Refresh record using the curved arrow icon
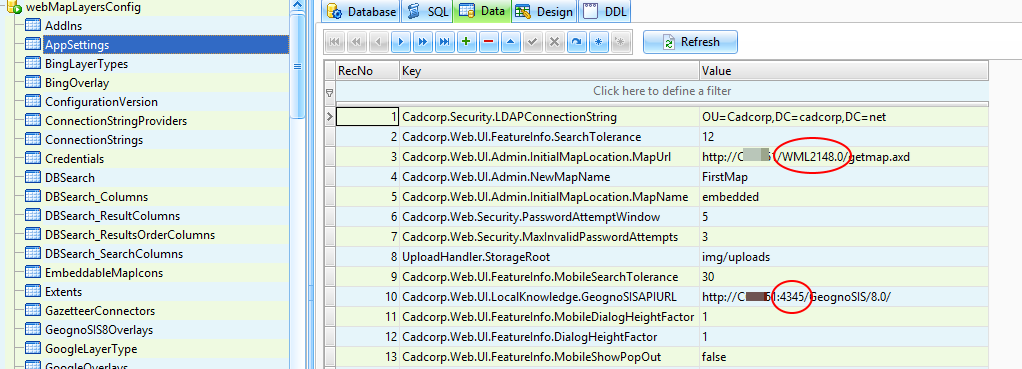The image size is (1022, 369). 576,42
